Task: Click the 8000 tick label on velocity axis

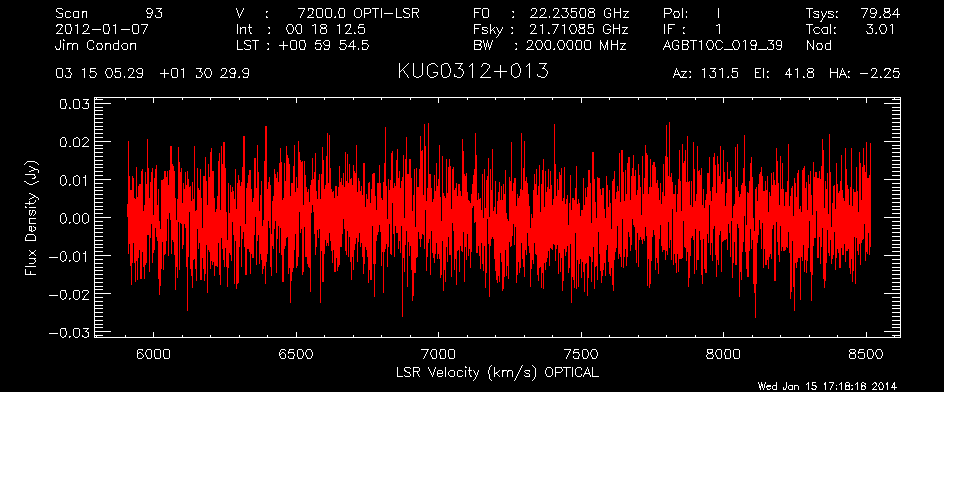Action: coord(723,354)
